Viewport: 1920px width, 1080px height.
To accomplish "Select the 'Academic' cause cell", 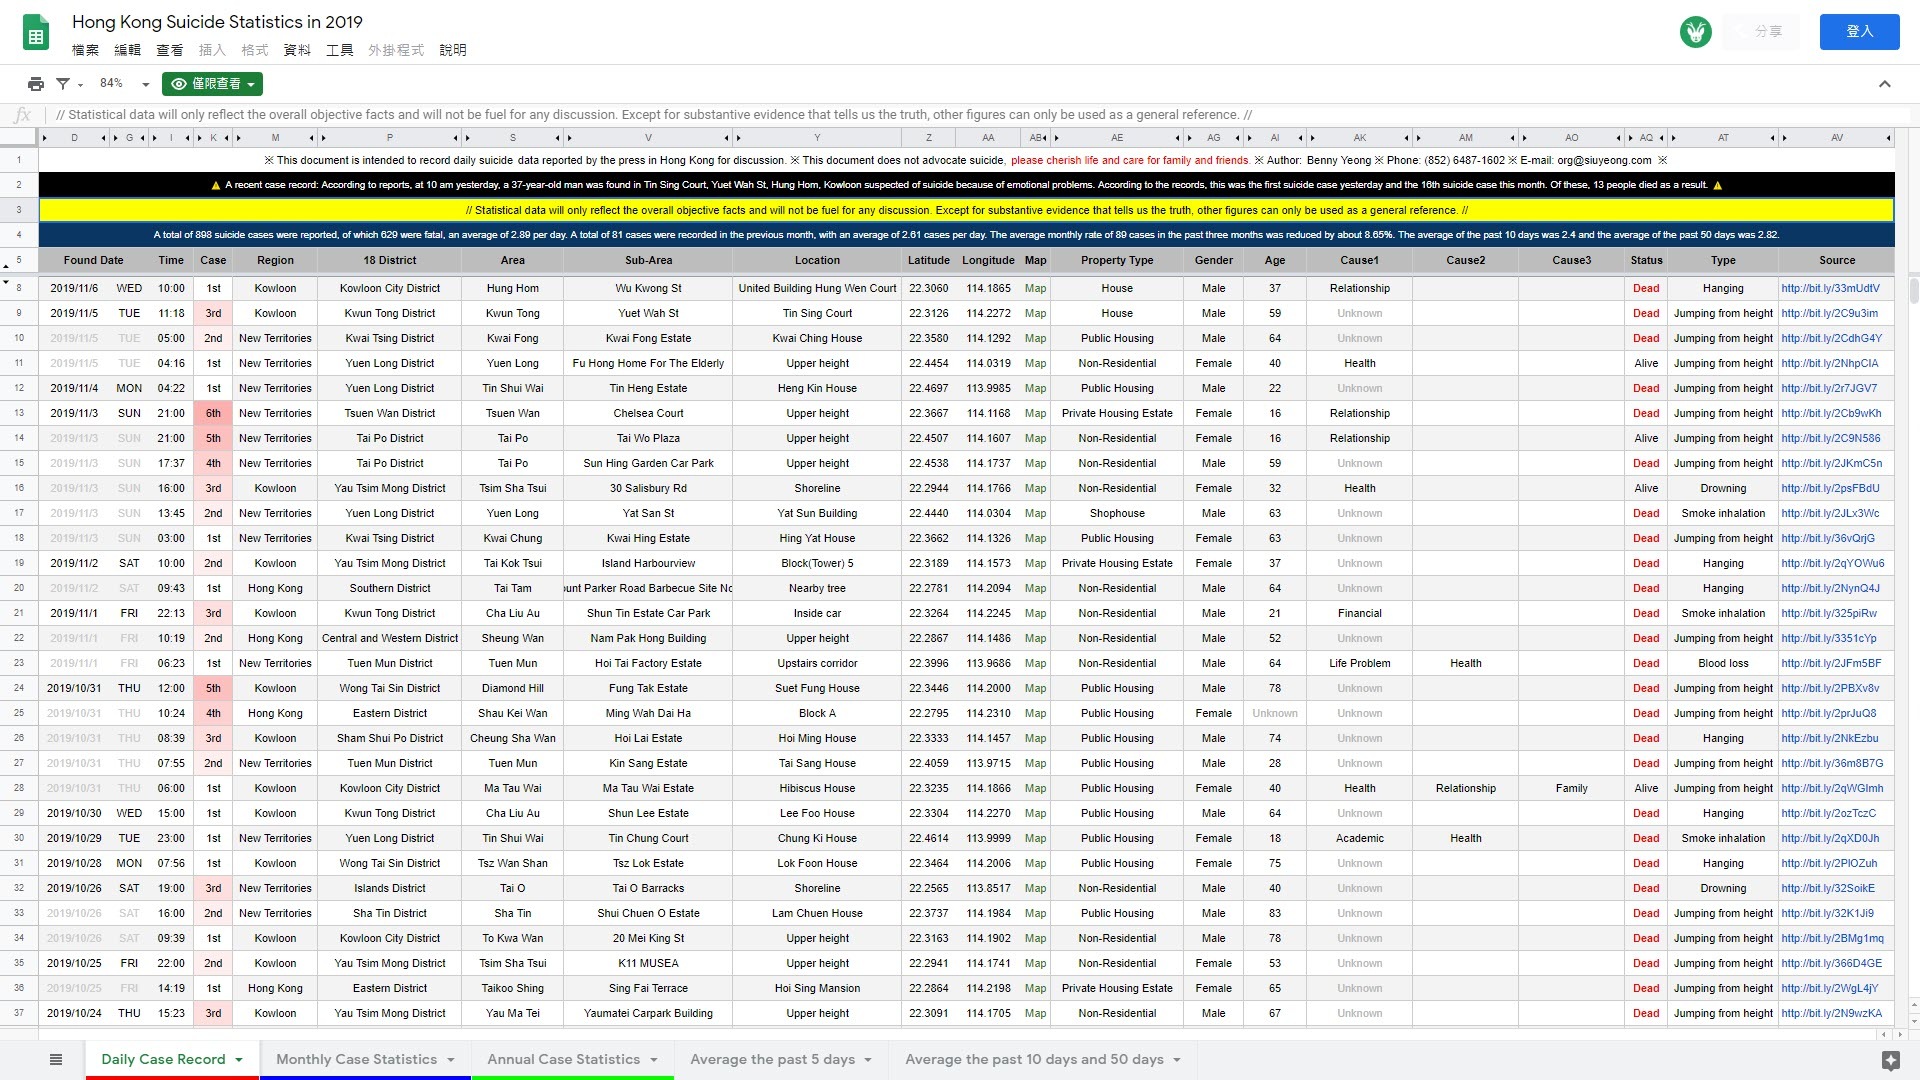I will coord(1360,838).
